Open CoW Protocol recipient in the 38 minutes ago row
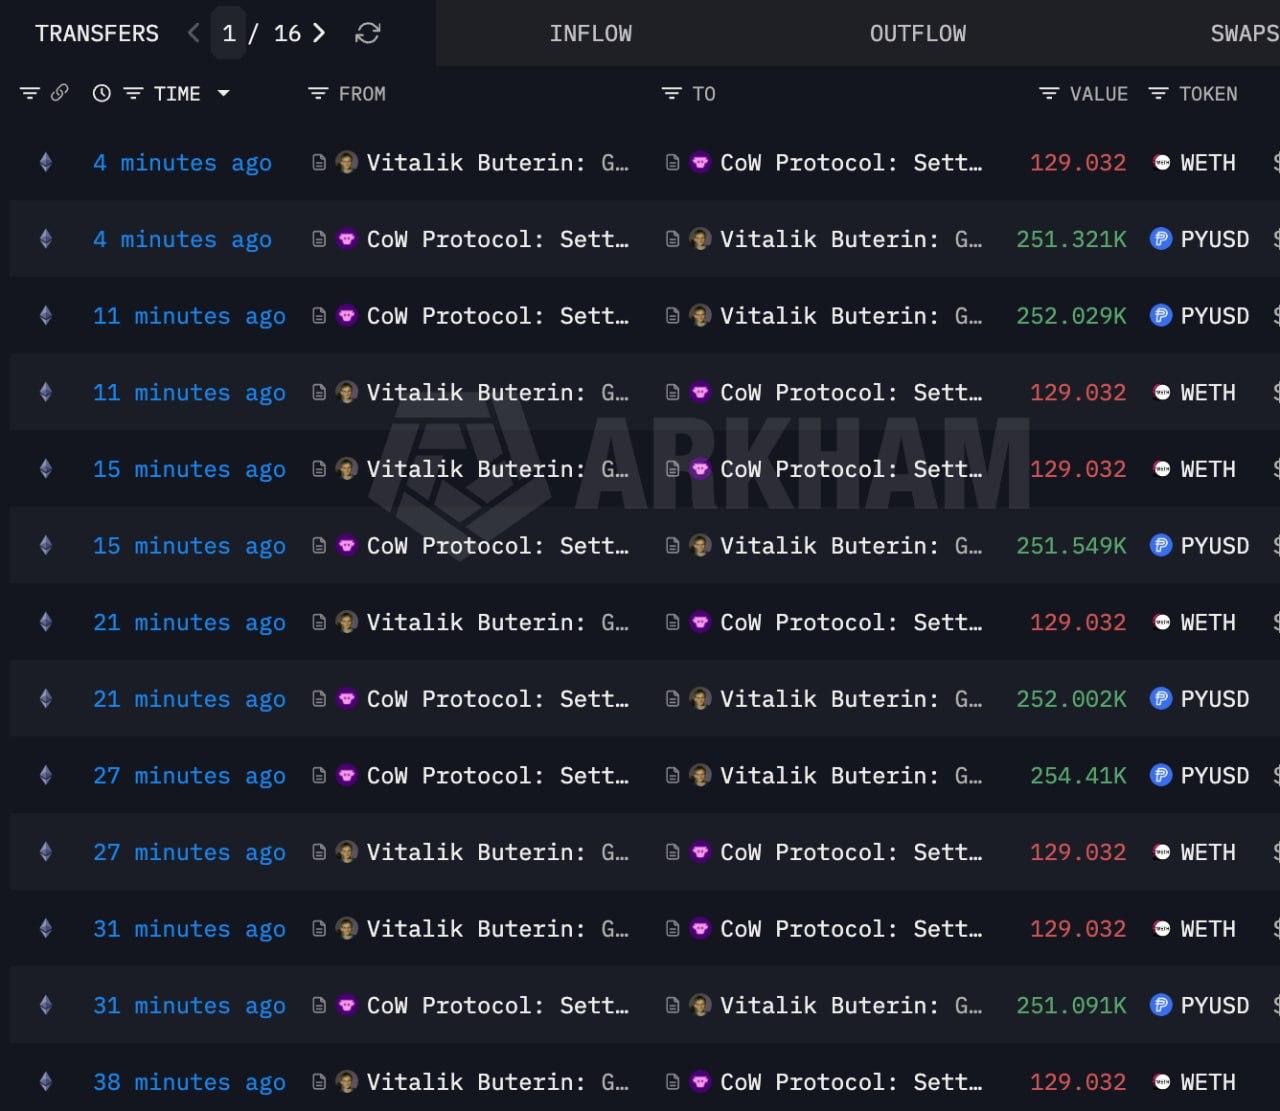Viewport: 1280px width, 1111px height. click(x=851, y=1082)
